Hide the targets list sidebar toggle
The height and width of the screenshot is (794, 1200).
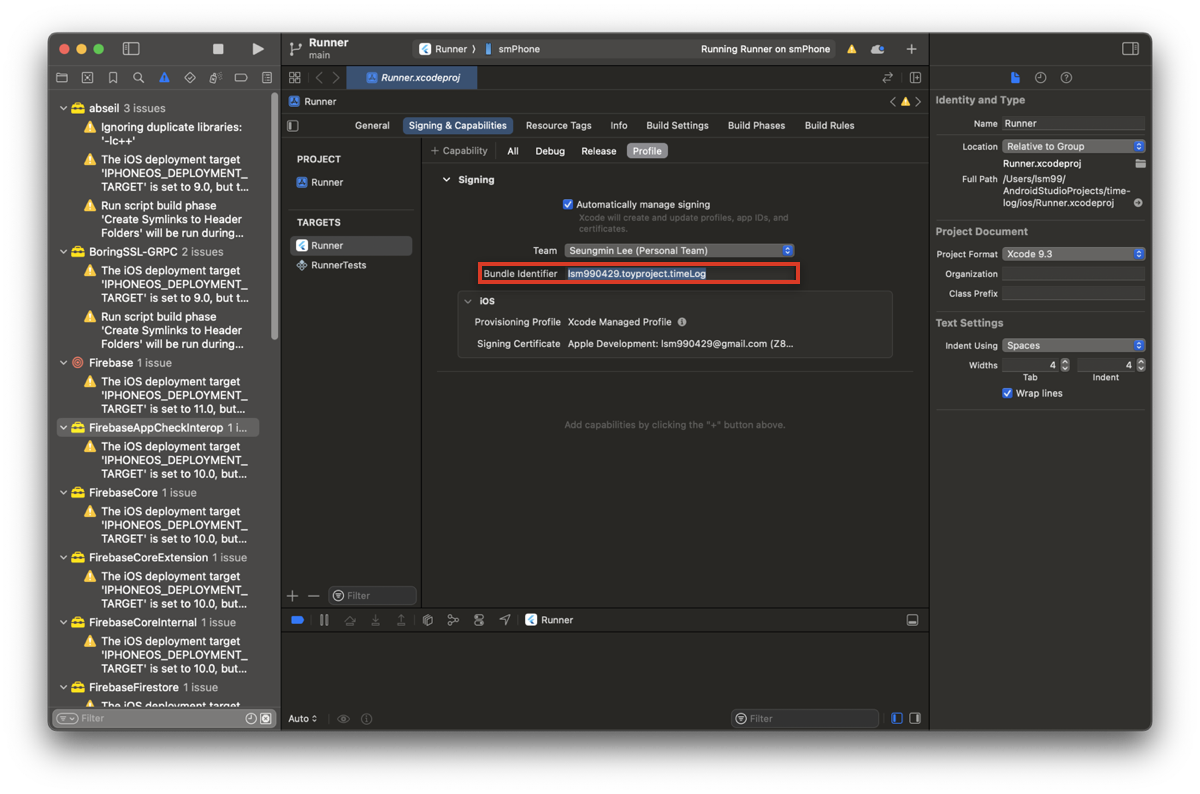coord(293,126)
